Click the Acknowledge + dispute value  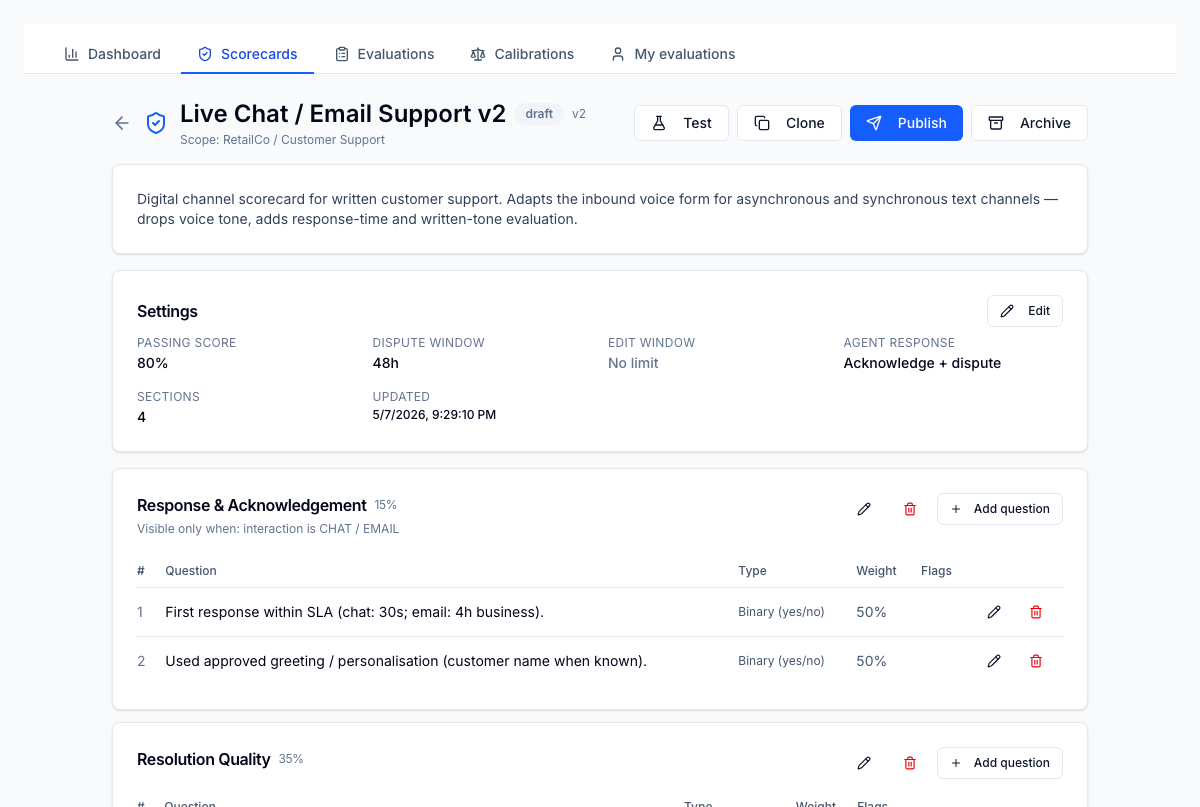[922, 363]
